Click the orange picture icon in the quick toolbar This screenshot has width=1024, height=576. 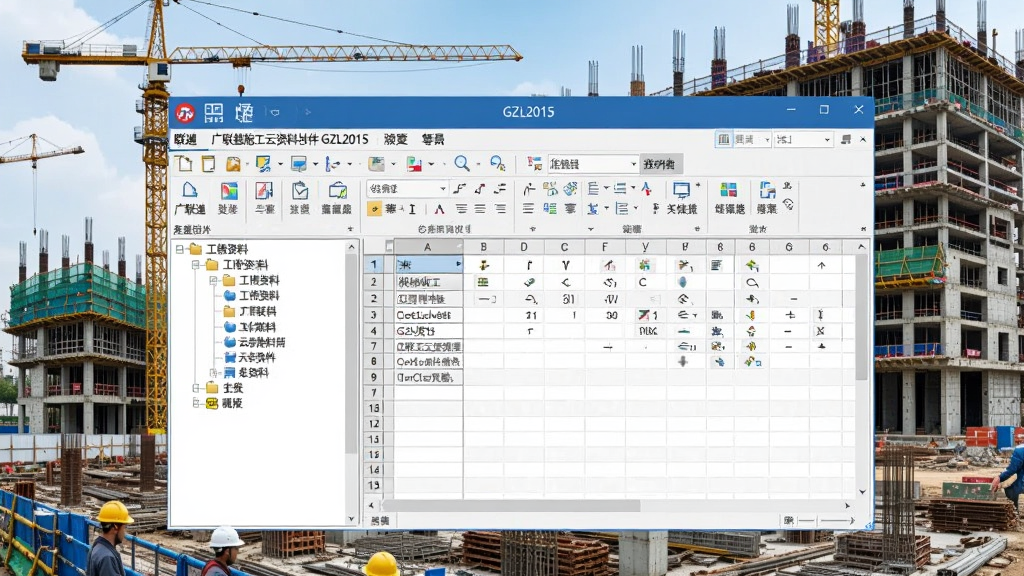(233, 164)
